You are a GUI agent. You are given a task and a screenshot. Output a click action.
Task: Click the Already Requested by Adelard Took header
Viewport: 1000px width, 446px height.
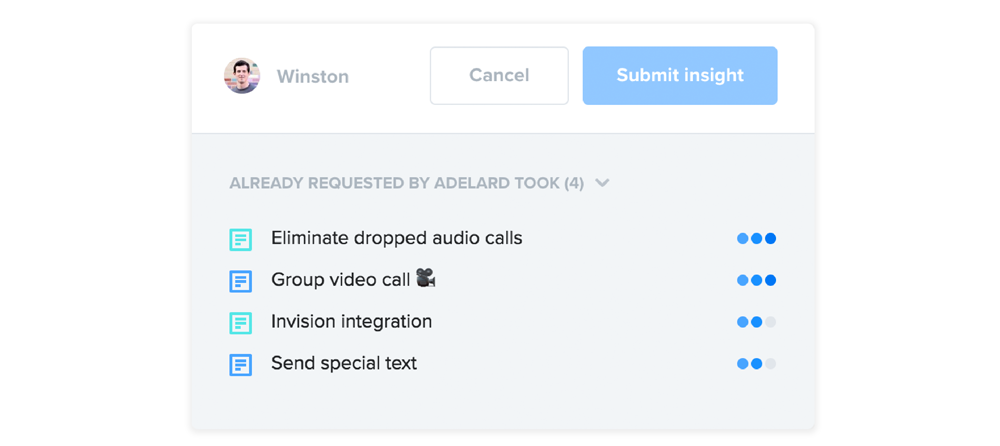tap(407, 184)
